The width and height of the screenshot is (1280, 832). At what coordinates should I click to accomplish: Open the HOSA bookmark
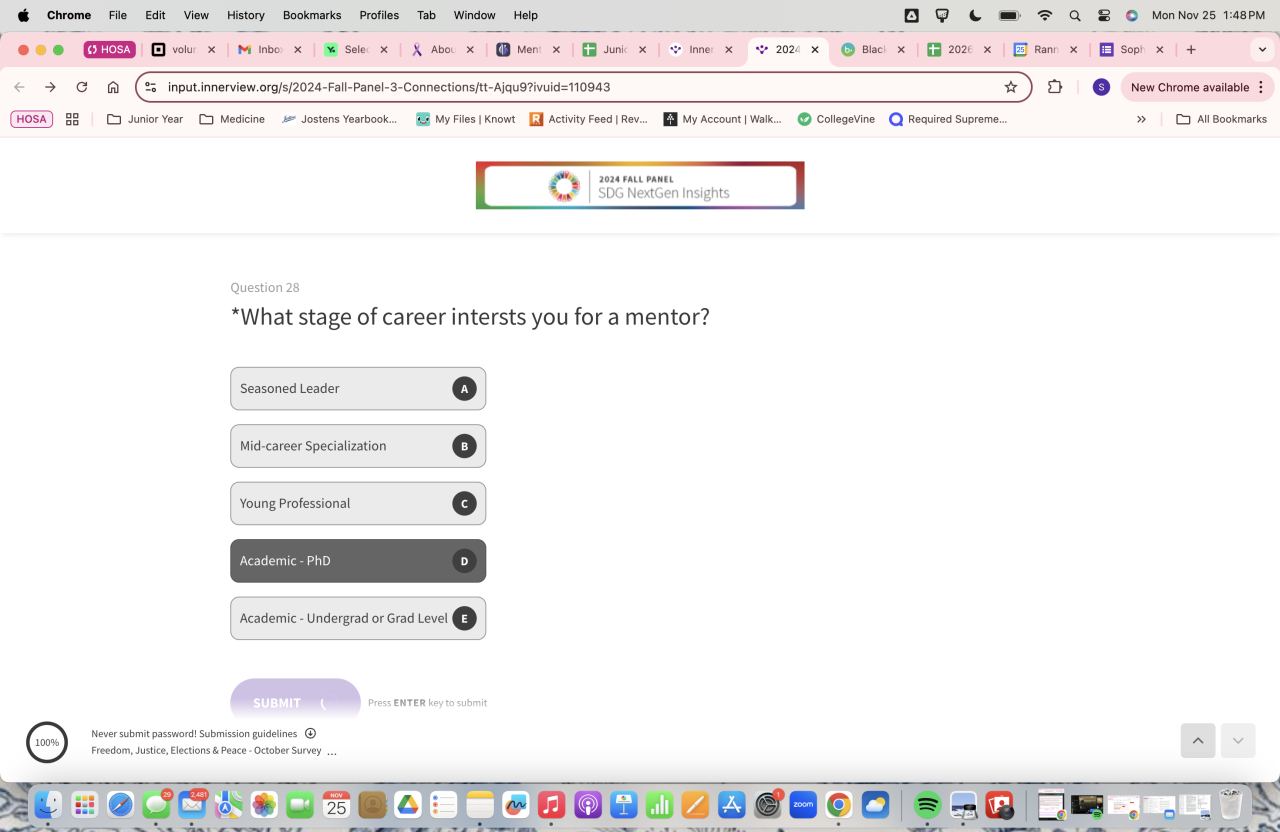[x=31, y=119]
